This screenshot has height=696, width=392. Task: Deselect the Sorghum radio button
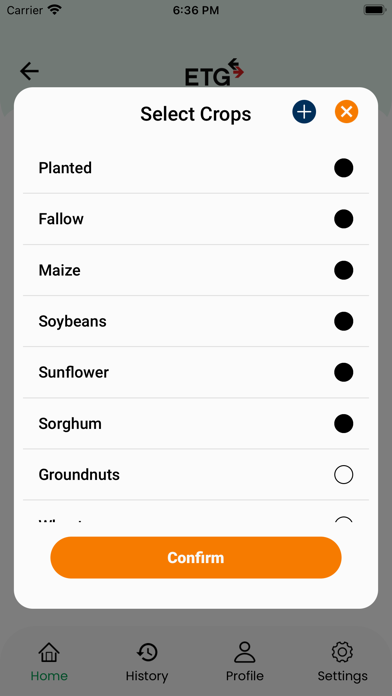[344, 424]
